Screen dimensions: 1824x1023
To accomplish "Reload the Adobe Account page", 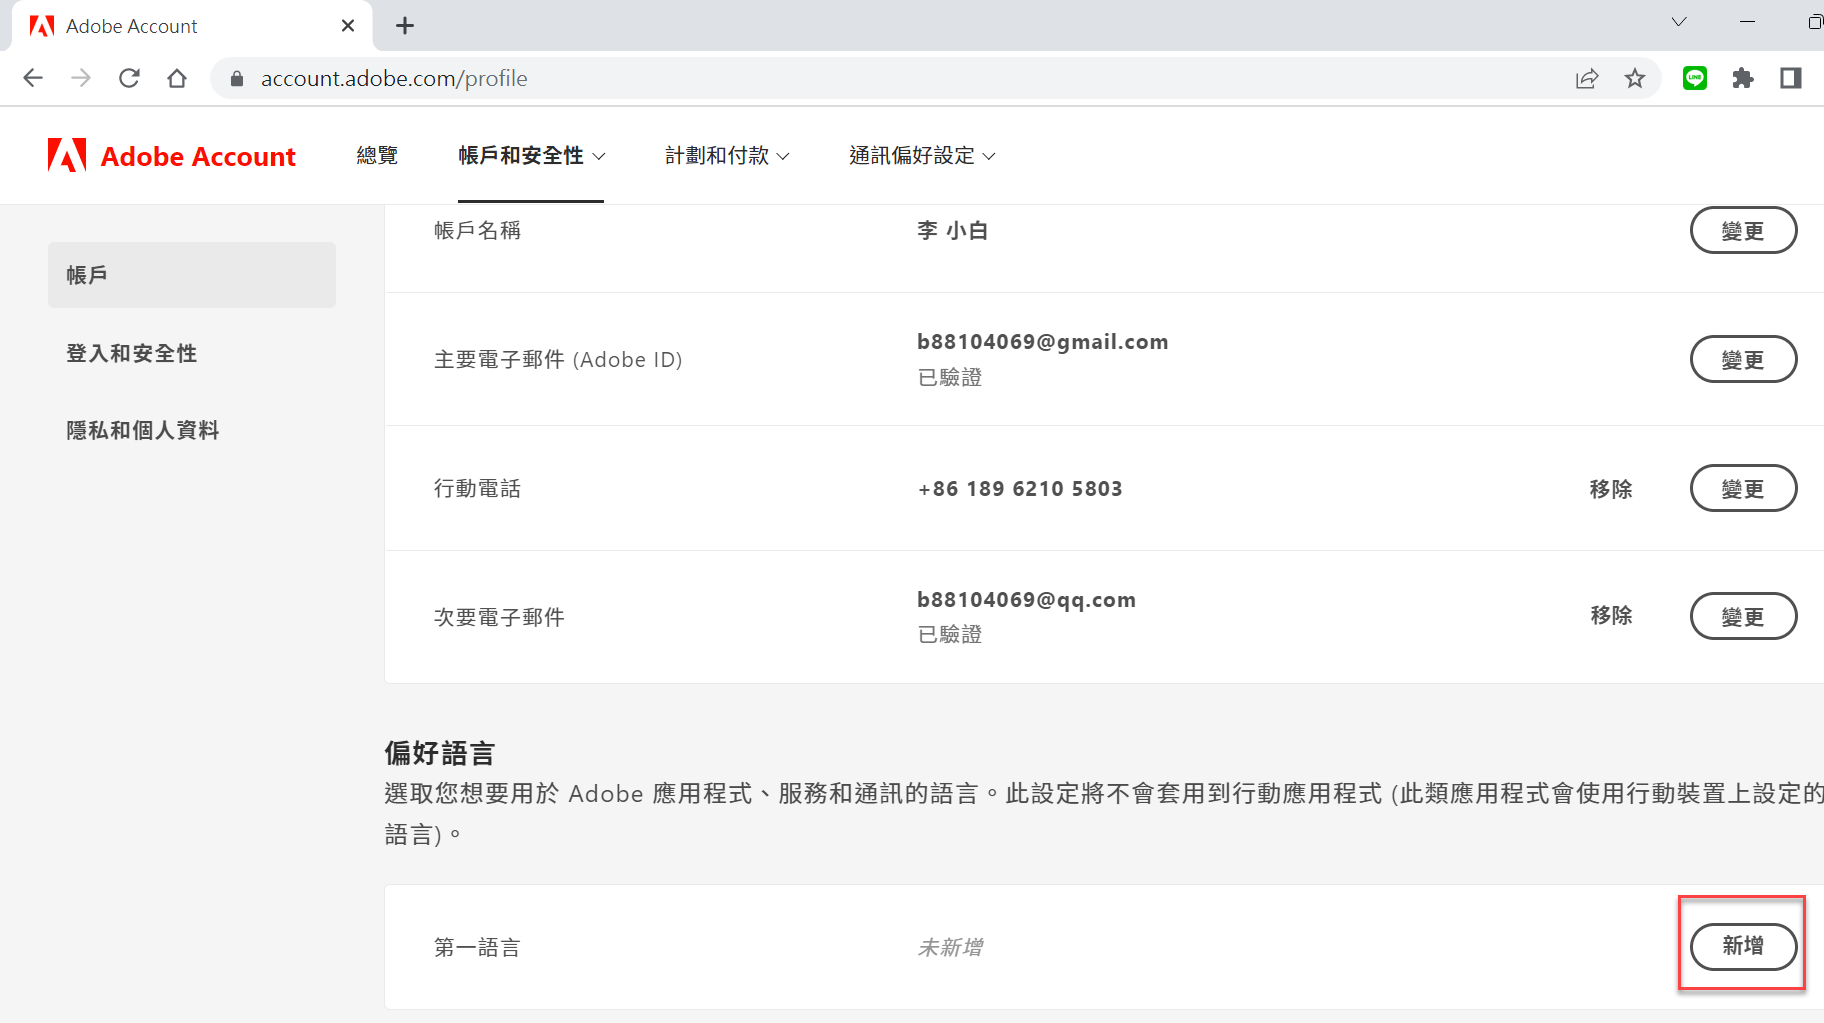I will [x=129, y=78].
